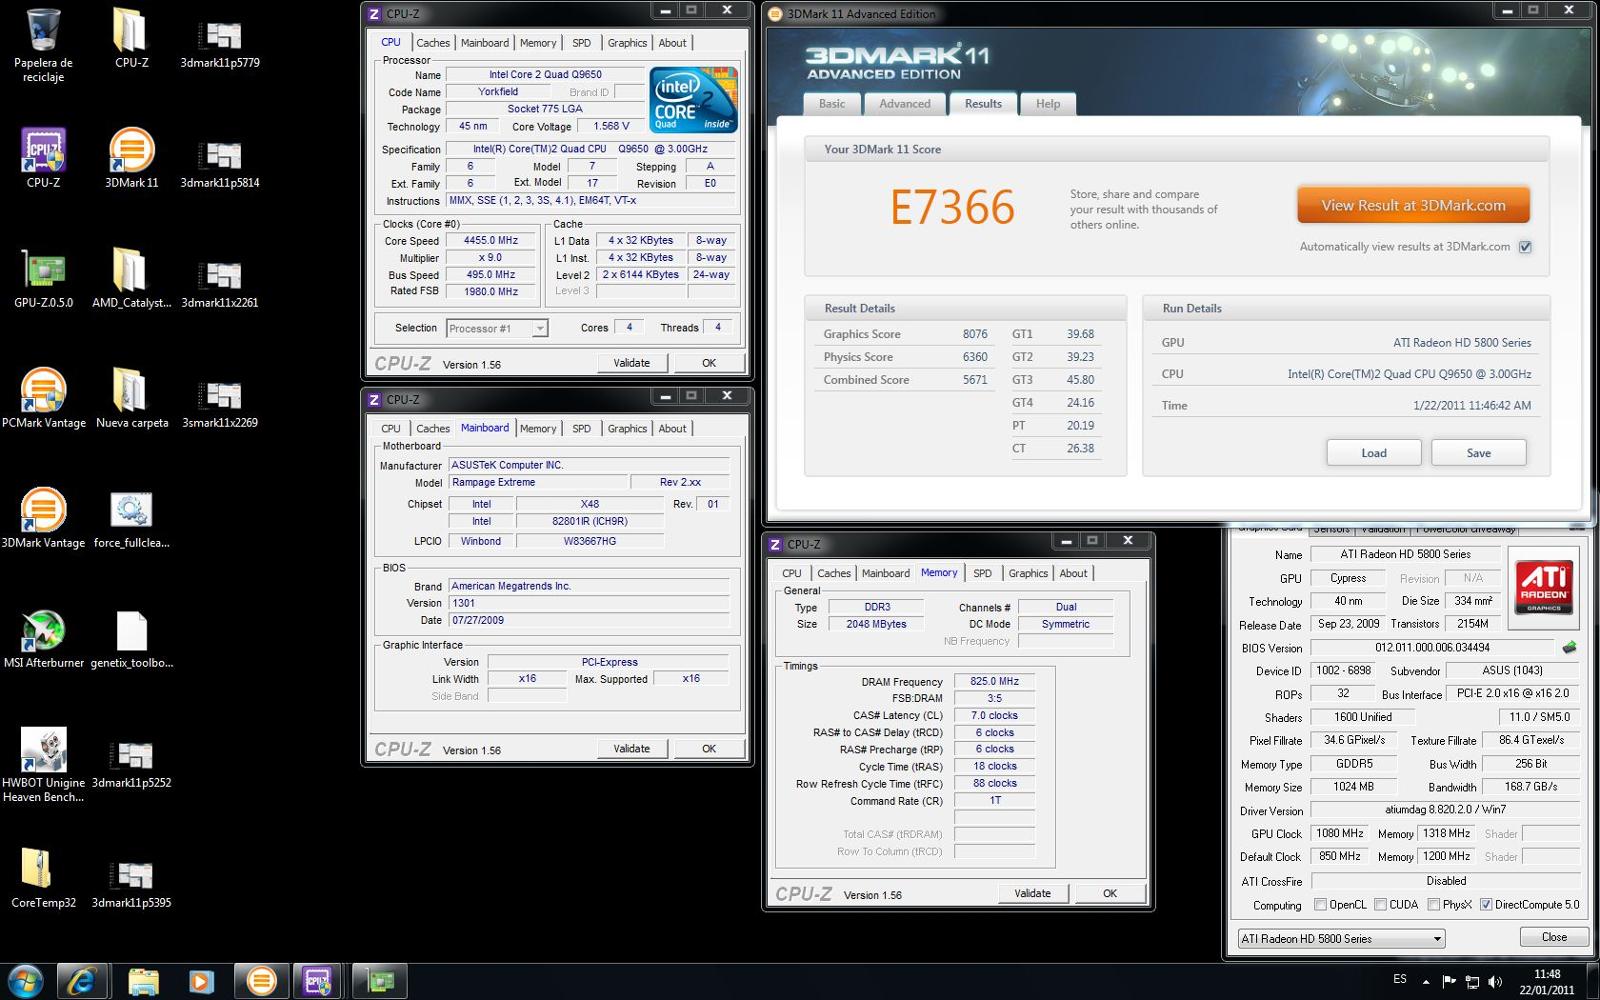Toggle the OpenCL checkbox in GPU-Z
Viewport: 1600px width, 1000px height.
pyautogui.click(x=1320, y=904)
